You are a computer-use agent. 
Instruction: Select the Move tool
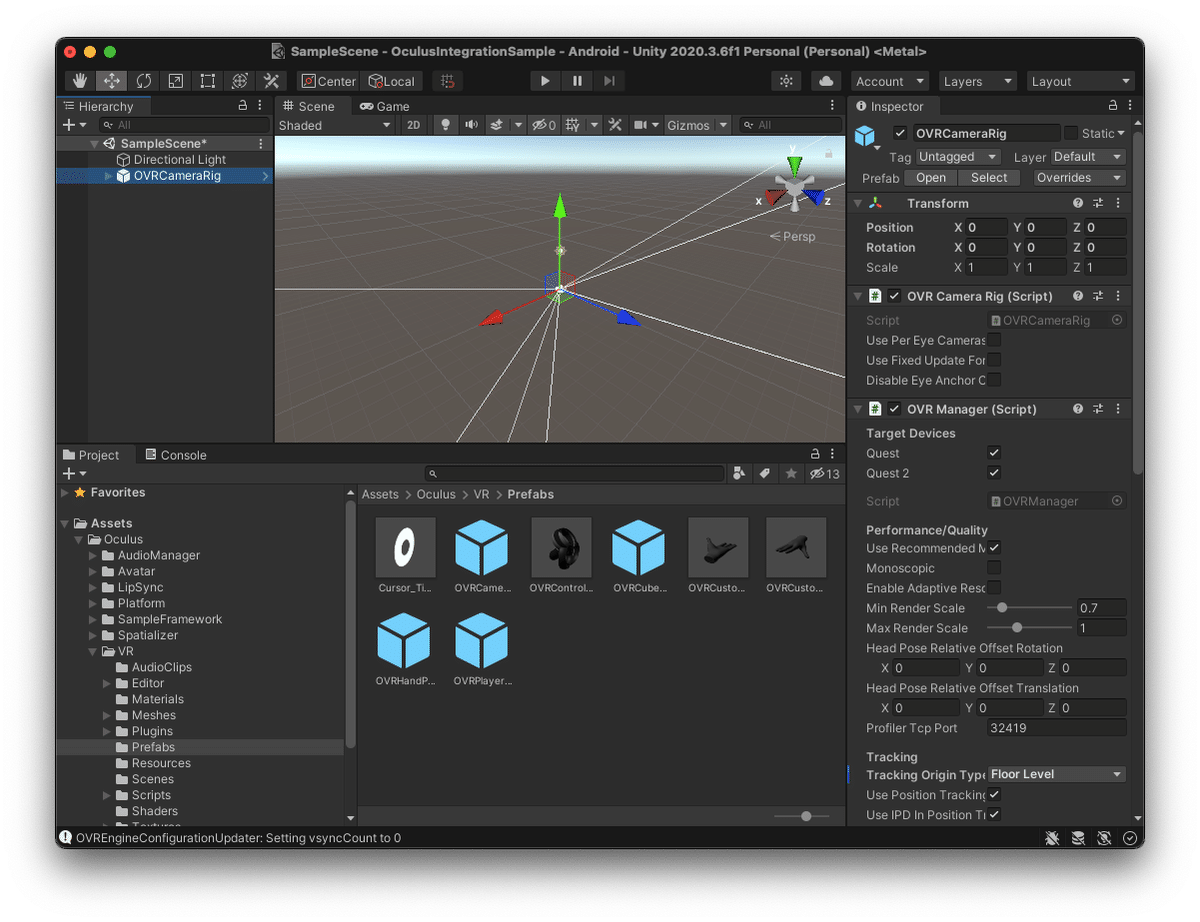click(112, 81)
